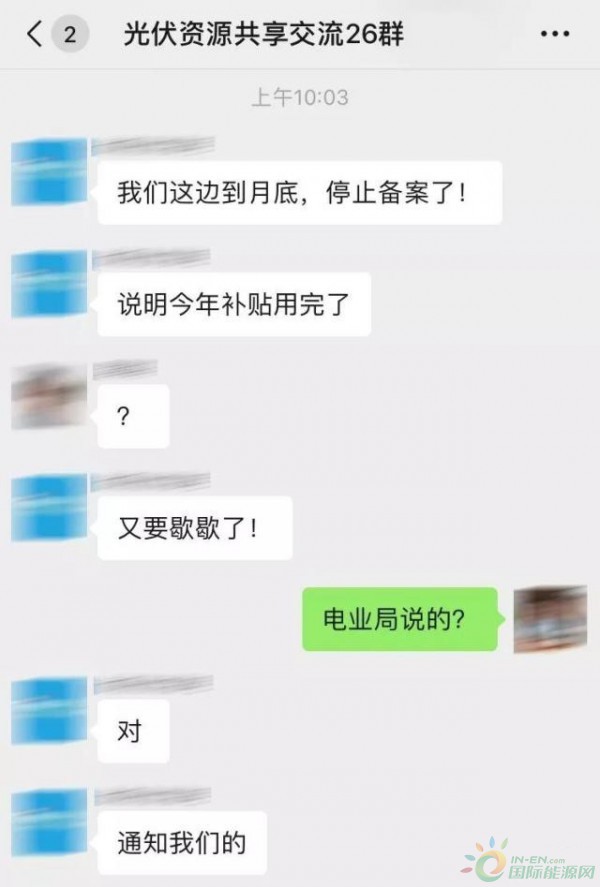Tap avatar of user who sent '?'

click(x=49, y=396)
